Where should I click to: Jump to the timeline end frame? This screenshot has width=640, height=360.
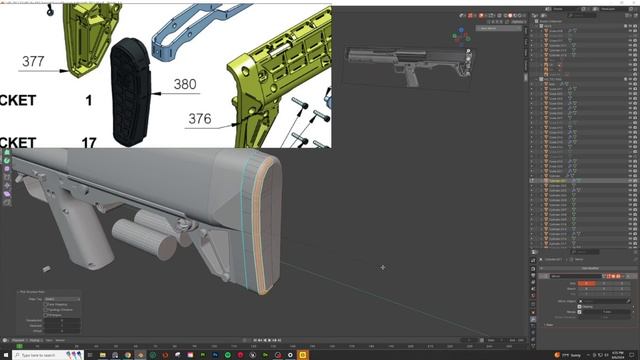[x=279, y=340]
